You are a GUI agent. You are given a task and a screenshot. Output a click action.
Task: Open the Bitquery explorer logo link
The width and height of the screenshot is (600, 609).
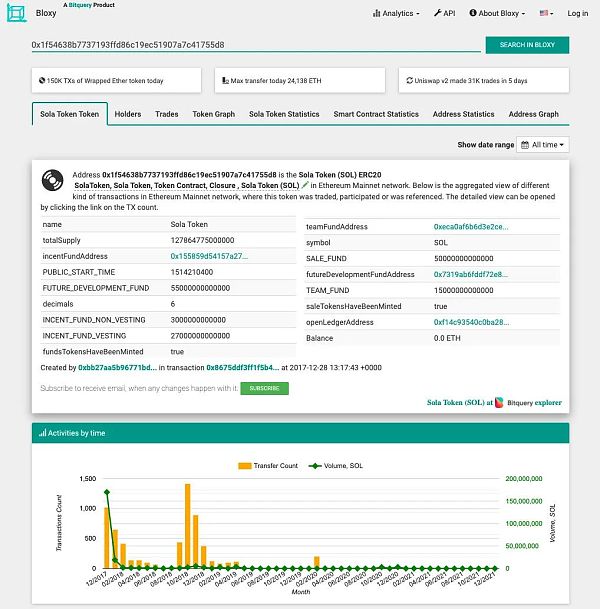513,402
